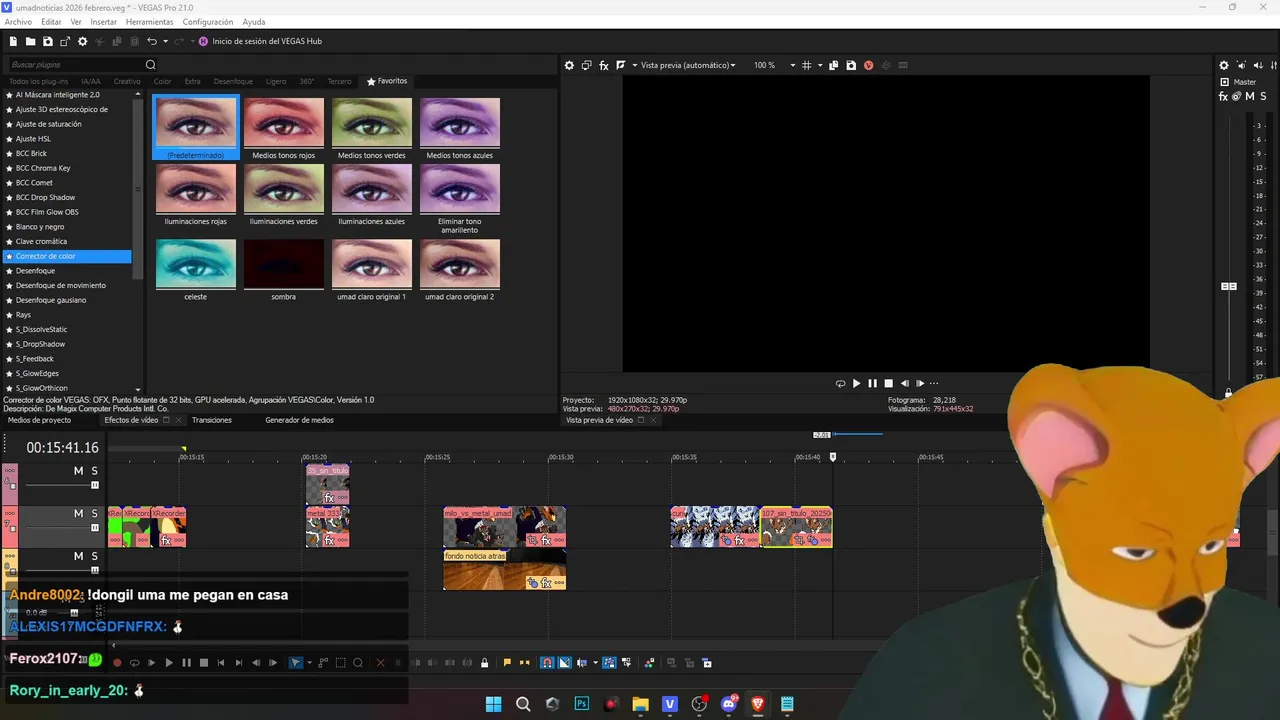Image resolution: width=1280 pixels, height=720 pixels.
Task: Save preview snapshot to file
Action: click(851, 65)
